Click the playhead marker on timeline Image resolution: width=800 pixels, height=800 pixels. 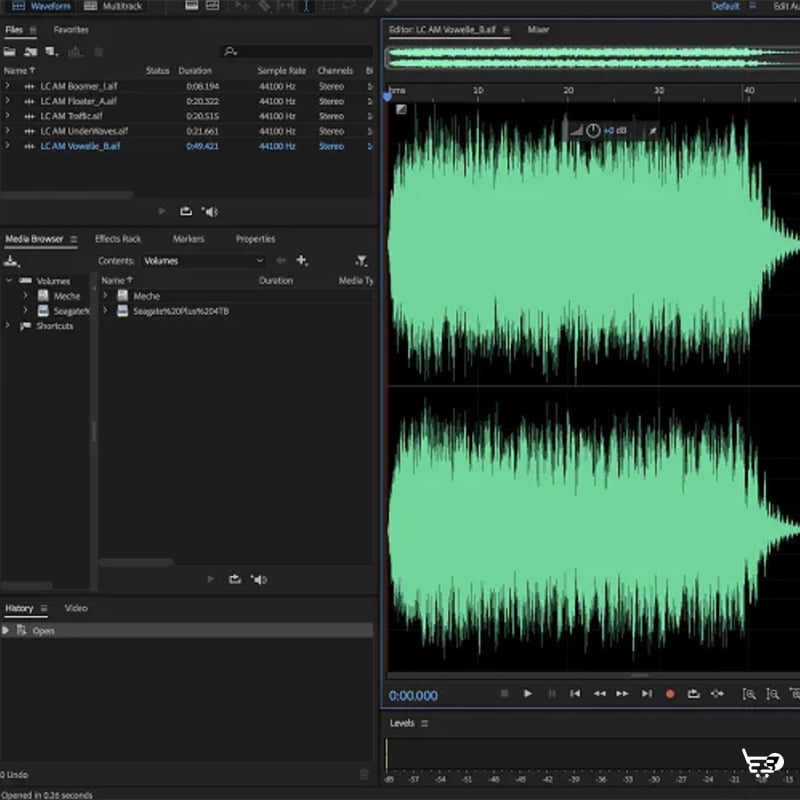point(387,95)
